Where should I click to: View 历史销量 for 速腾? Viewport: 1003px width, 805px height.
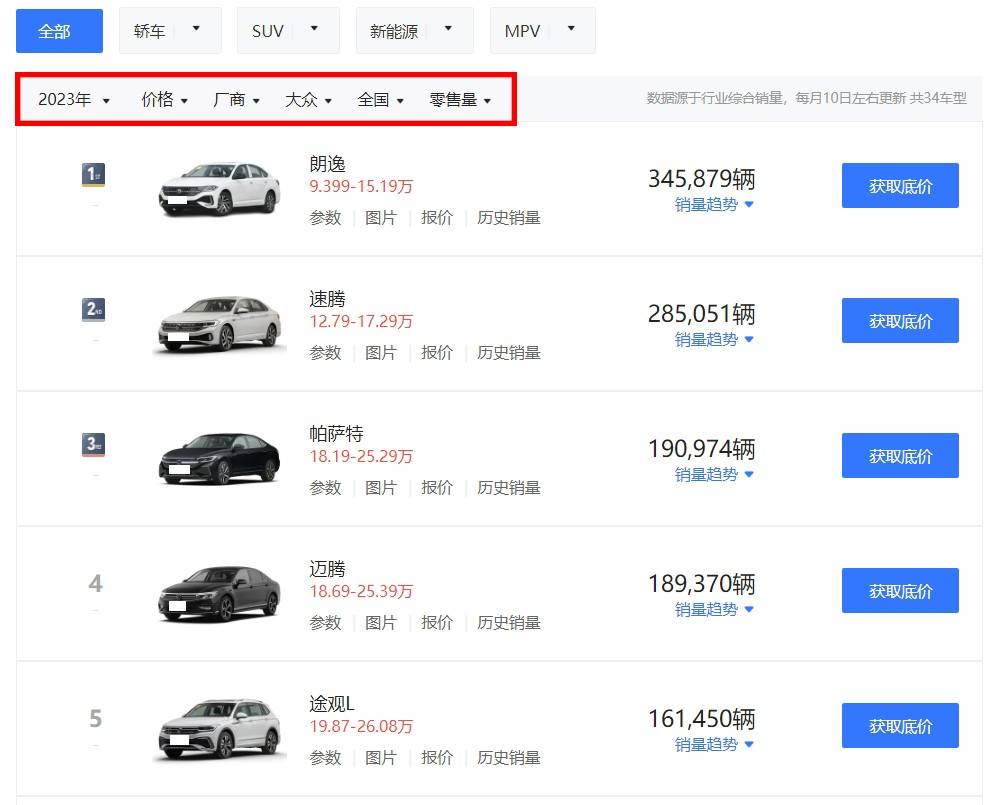509,353
